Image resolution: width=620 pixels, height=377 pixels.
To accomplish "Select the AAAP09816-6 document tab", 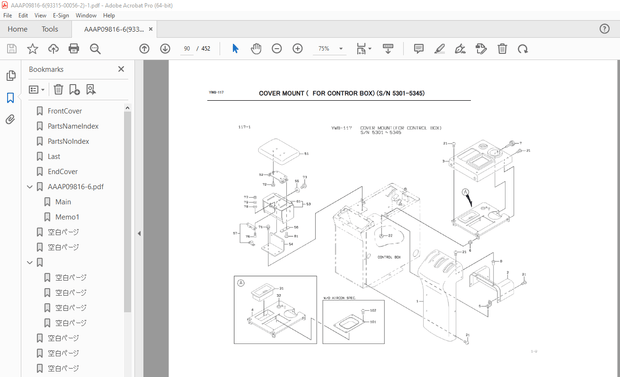I will pos(113,29).
